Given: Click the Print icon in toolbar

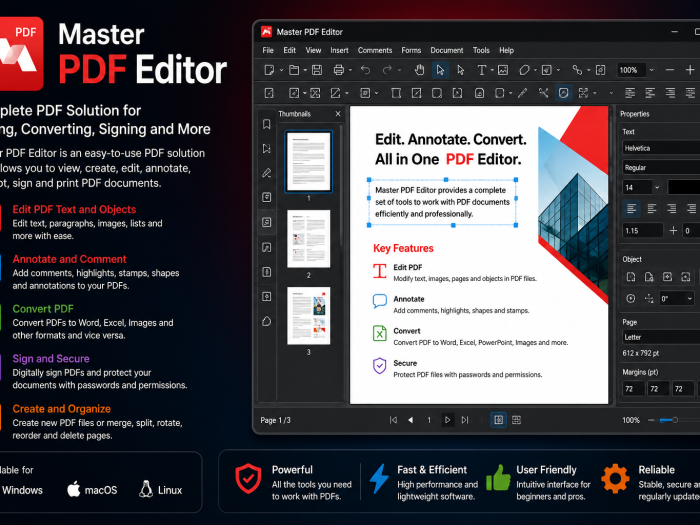Looking at the screenshot, I should pyautogui.click(x=339, y=70).
